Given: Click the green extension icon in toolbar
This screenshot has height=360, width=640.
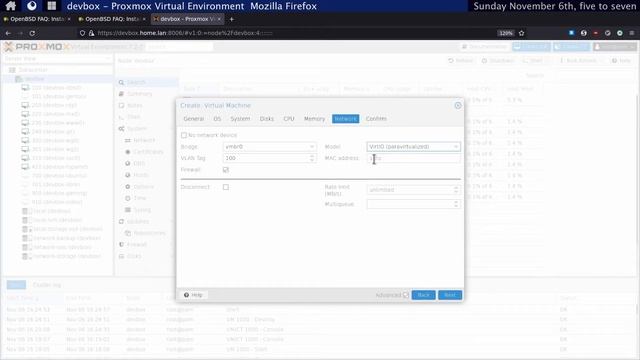Looking at the screenshot, I should [x=620, y=33].
